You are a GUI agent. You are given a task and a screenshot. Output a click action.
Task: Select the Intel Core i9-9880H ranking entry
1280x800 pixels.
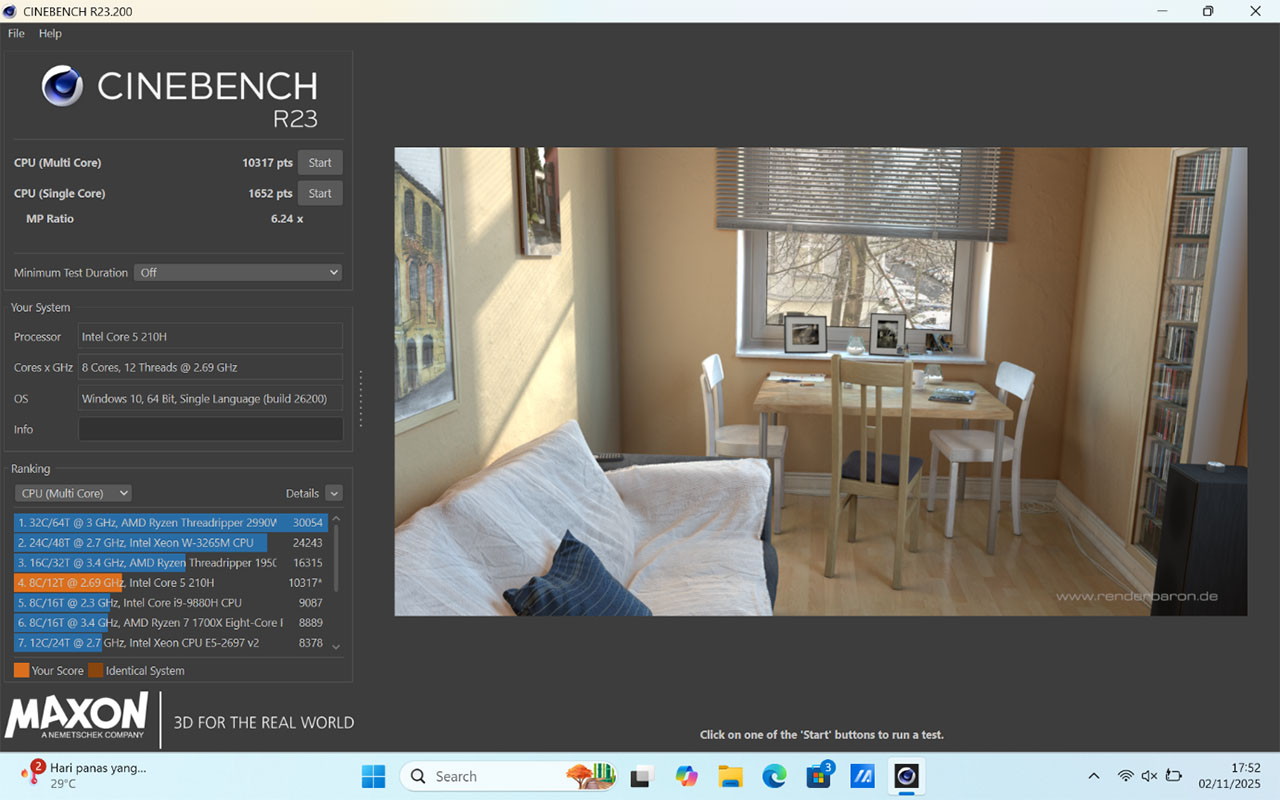click(170, 603)
